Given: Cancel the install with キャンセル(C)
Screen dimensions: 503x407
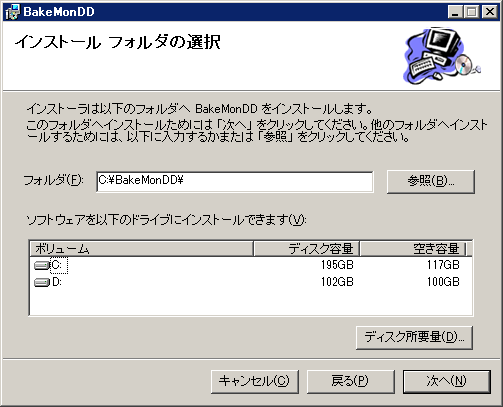Looking at the screenshot, I should tap(255, 381).
